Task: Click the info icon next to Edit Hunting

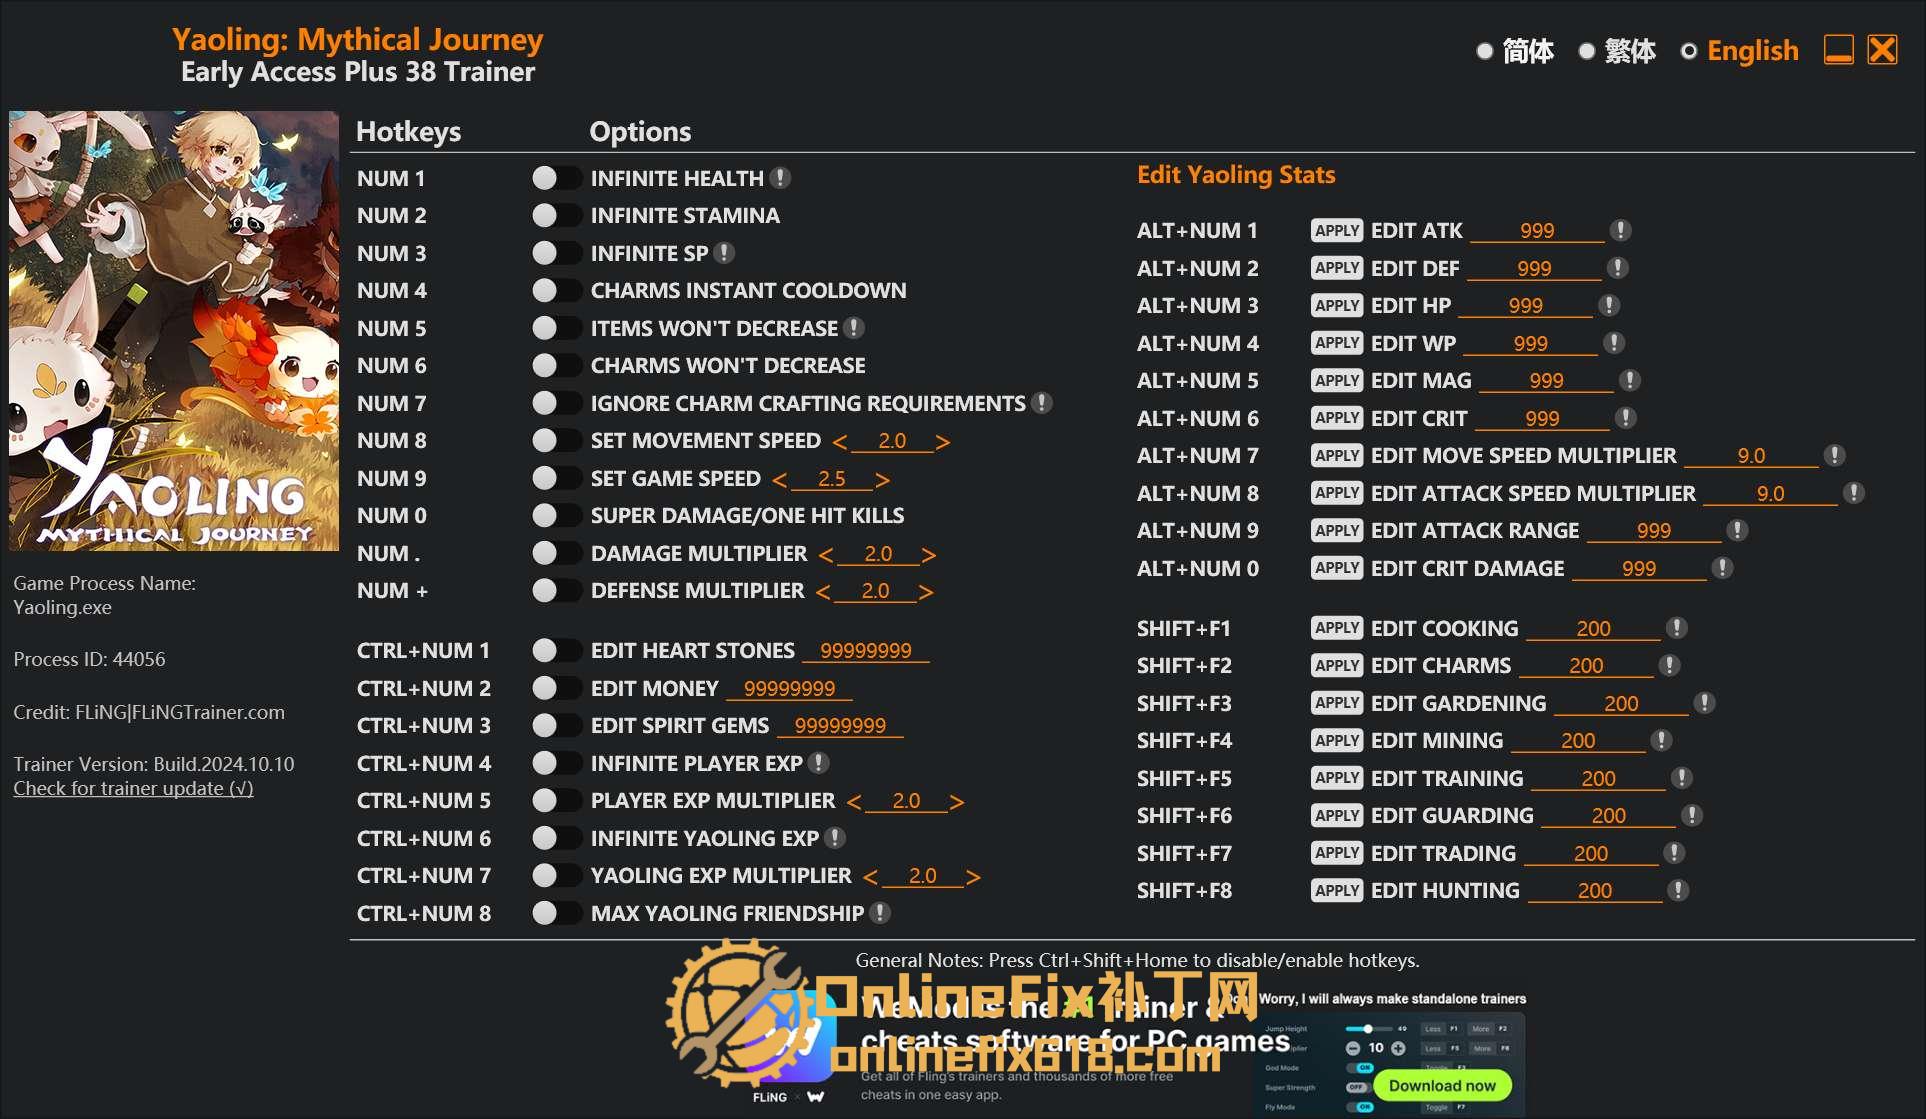Action: click(1678, 891)
